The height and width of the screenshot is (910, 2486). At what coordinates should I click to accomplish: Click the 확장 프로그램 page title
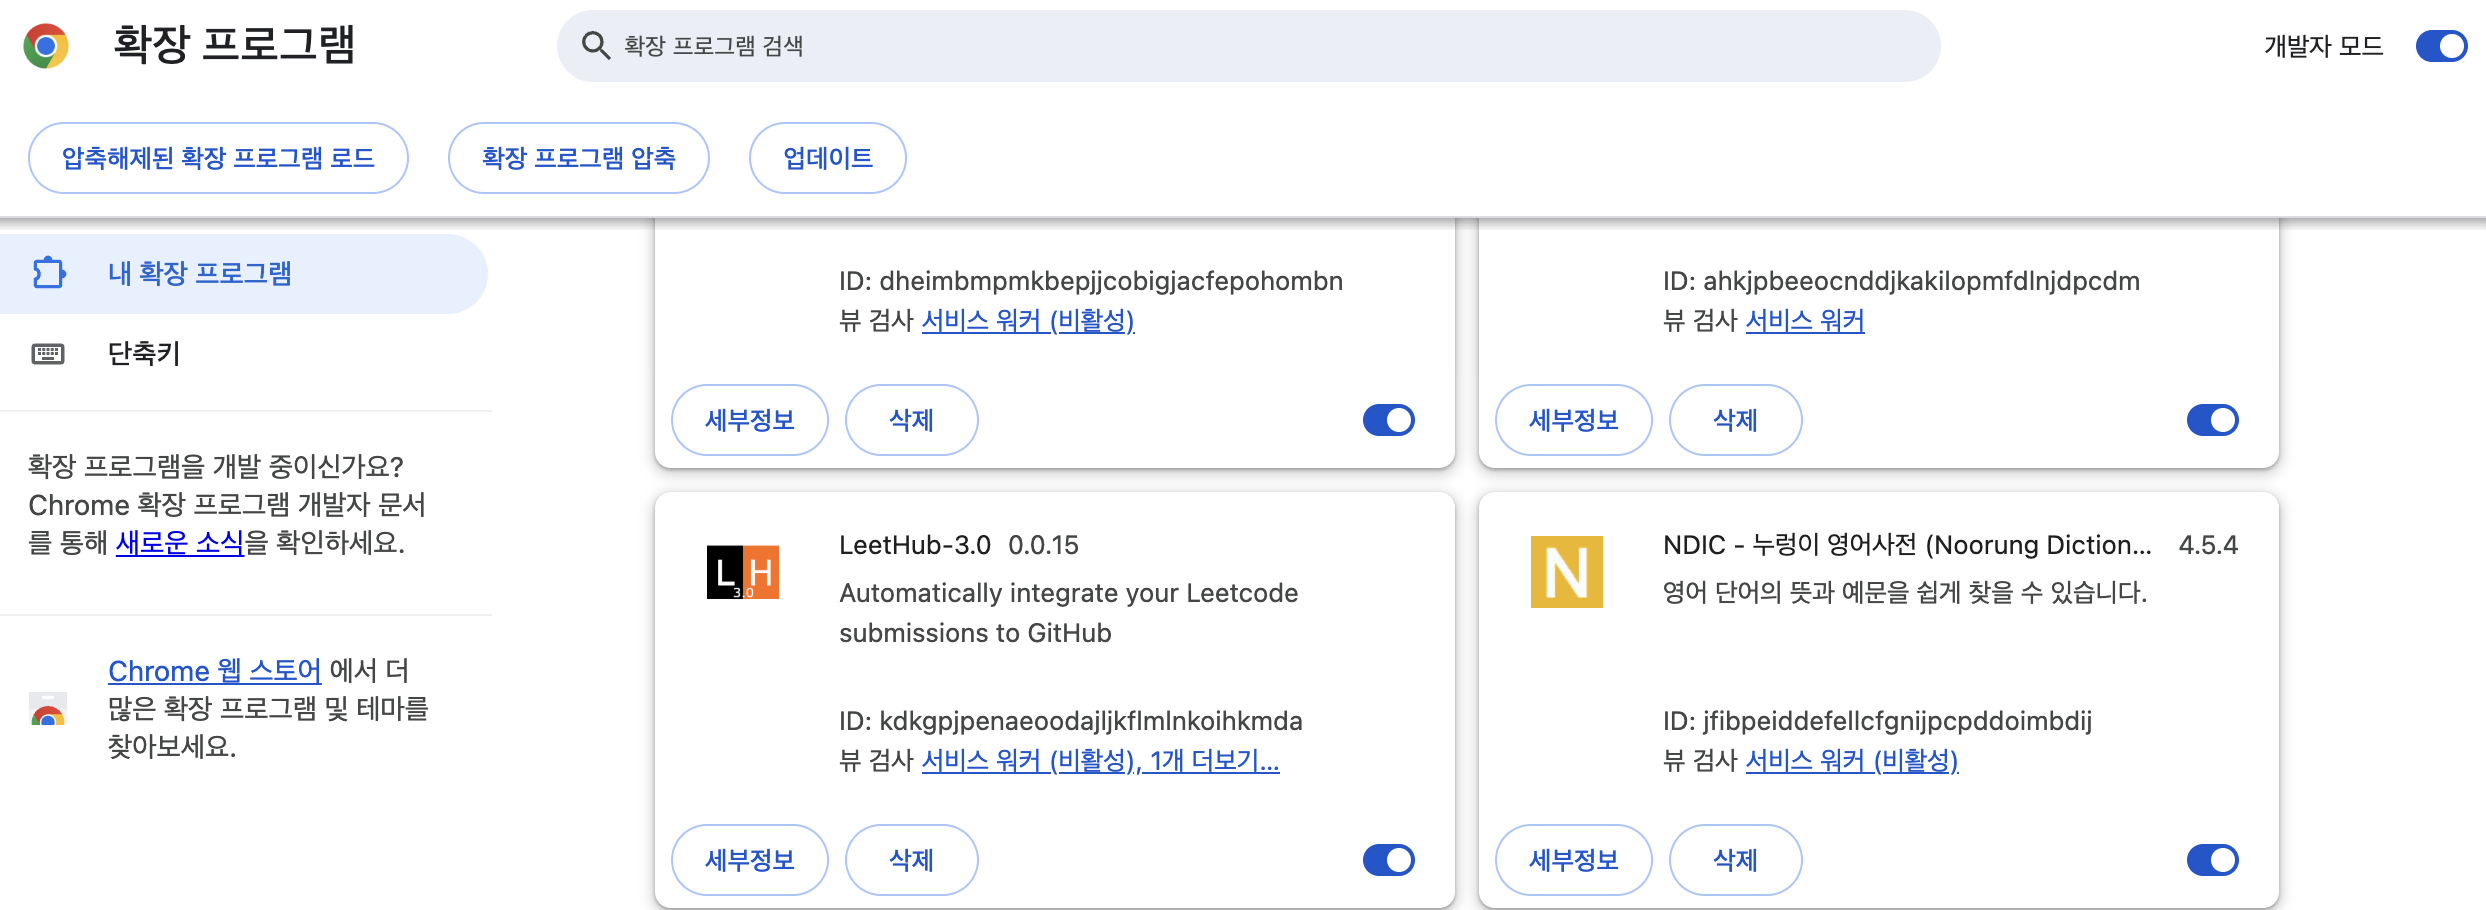[x=234, y=45]
